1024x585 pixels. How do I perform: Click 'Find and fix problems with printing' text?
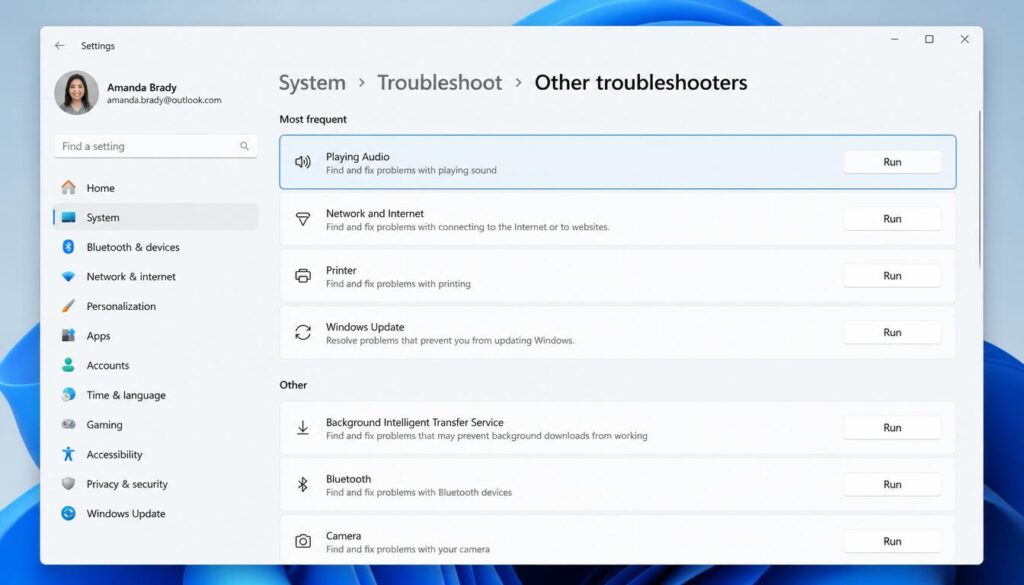398,284
